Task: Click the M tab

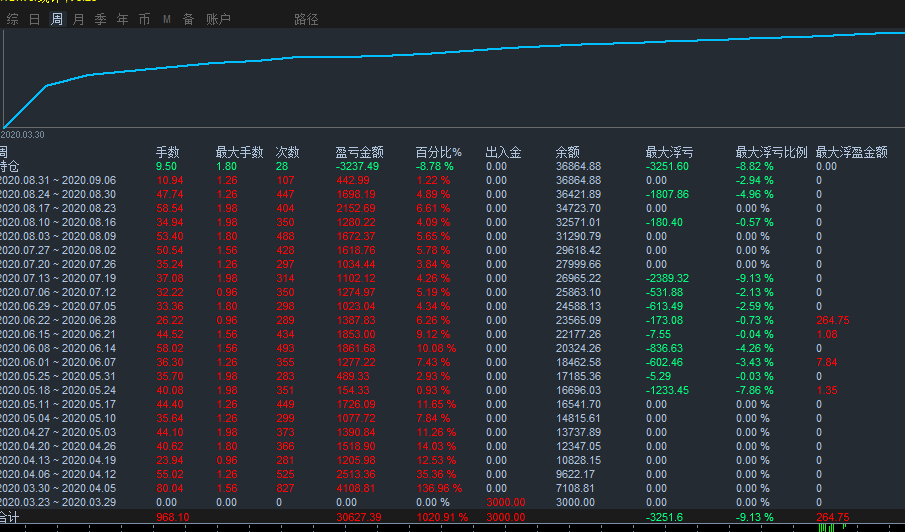Action: pos(166,19)
